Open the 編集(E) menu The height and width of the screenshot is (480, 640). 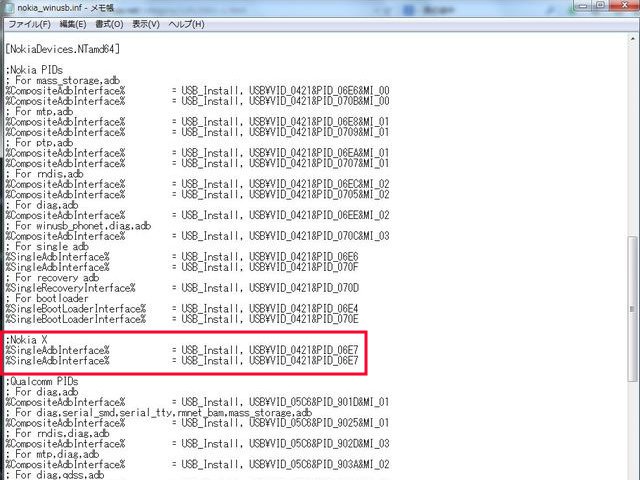73,24
